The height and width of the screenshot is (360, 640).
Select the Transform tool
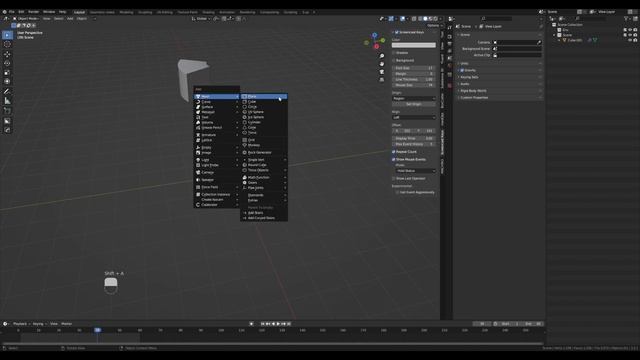coord(7,82)
